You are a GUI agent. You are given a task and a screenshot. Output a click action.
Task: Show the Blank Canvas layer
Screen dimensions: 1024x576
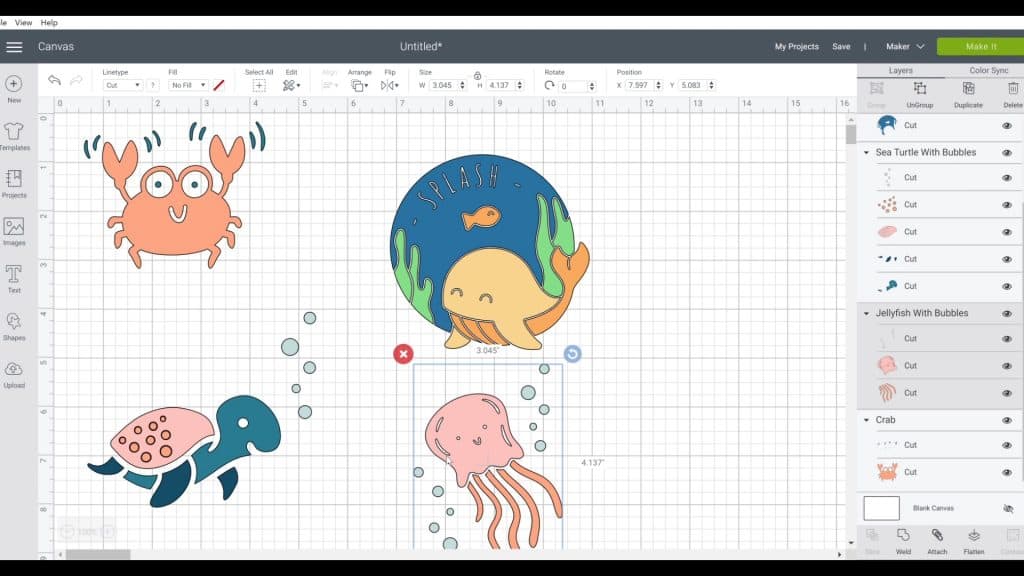click(1007, 508)
